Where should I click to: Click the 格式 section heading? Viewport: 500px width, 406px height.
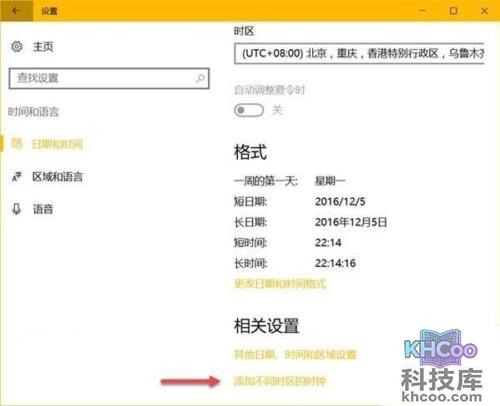click(x=250, y=152)
